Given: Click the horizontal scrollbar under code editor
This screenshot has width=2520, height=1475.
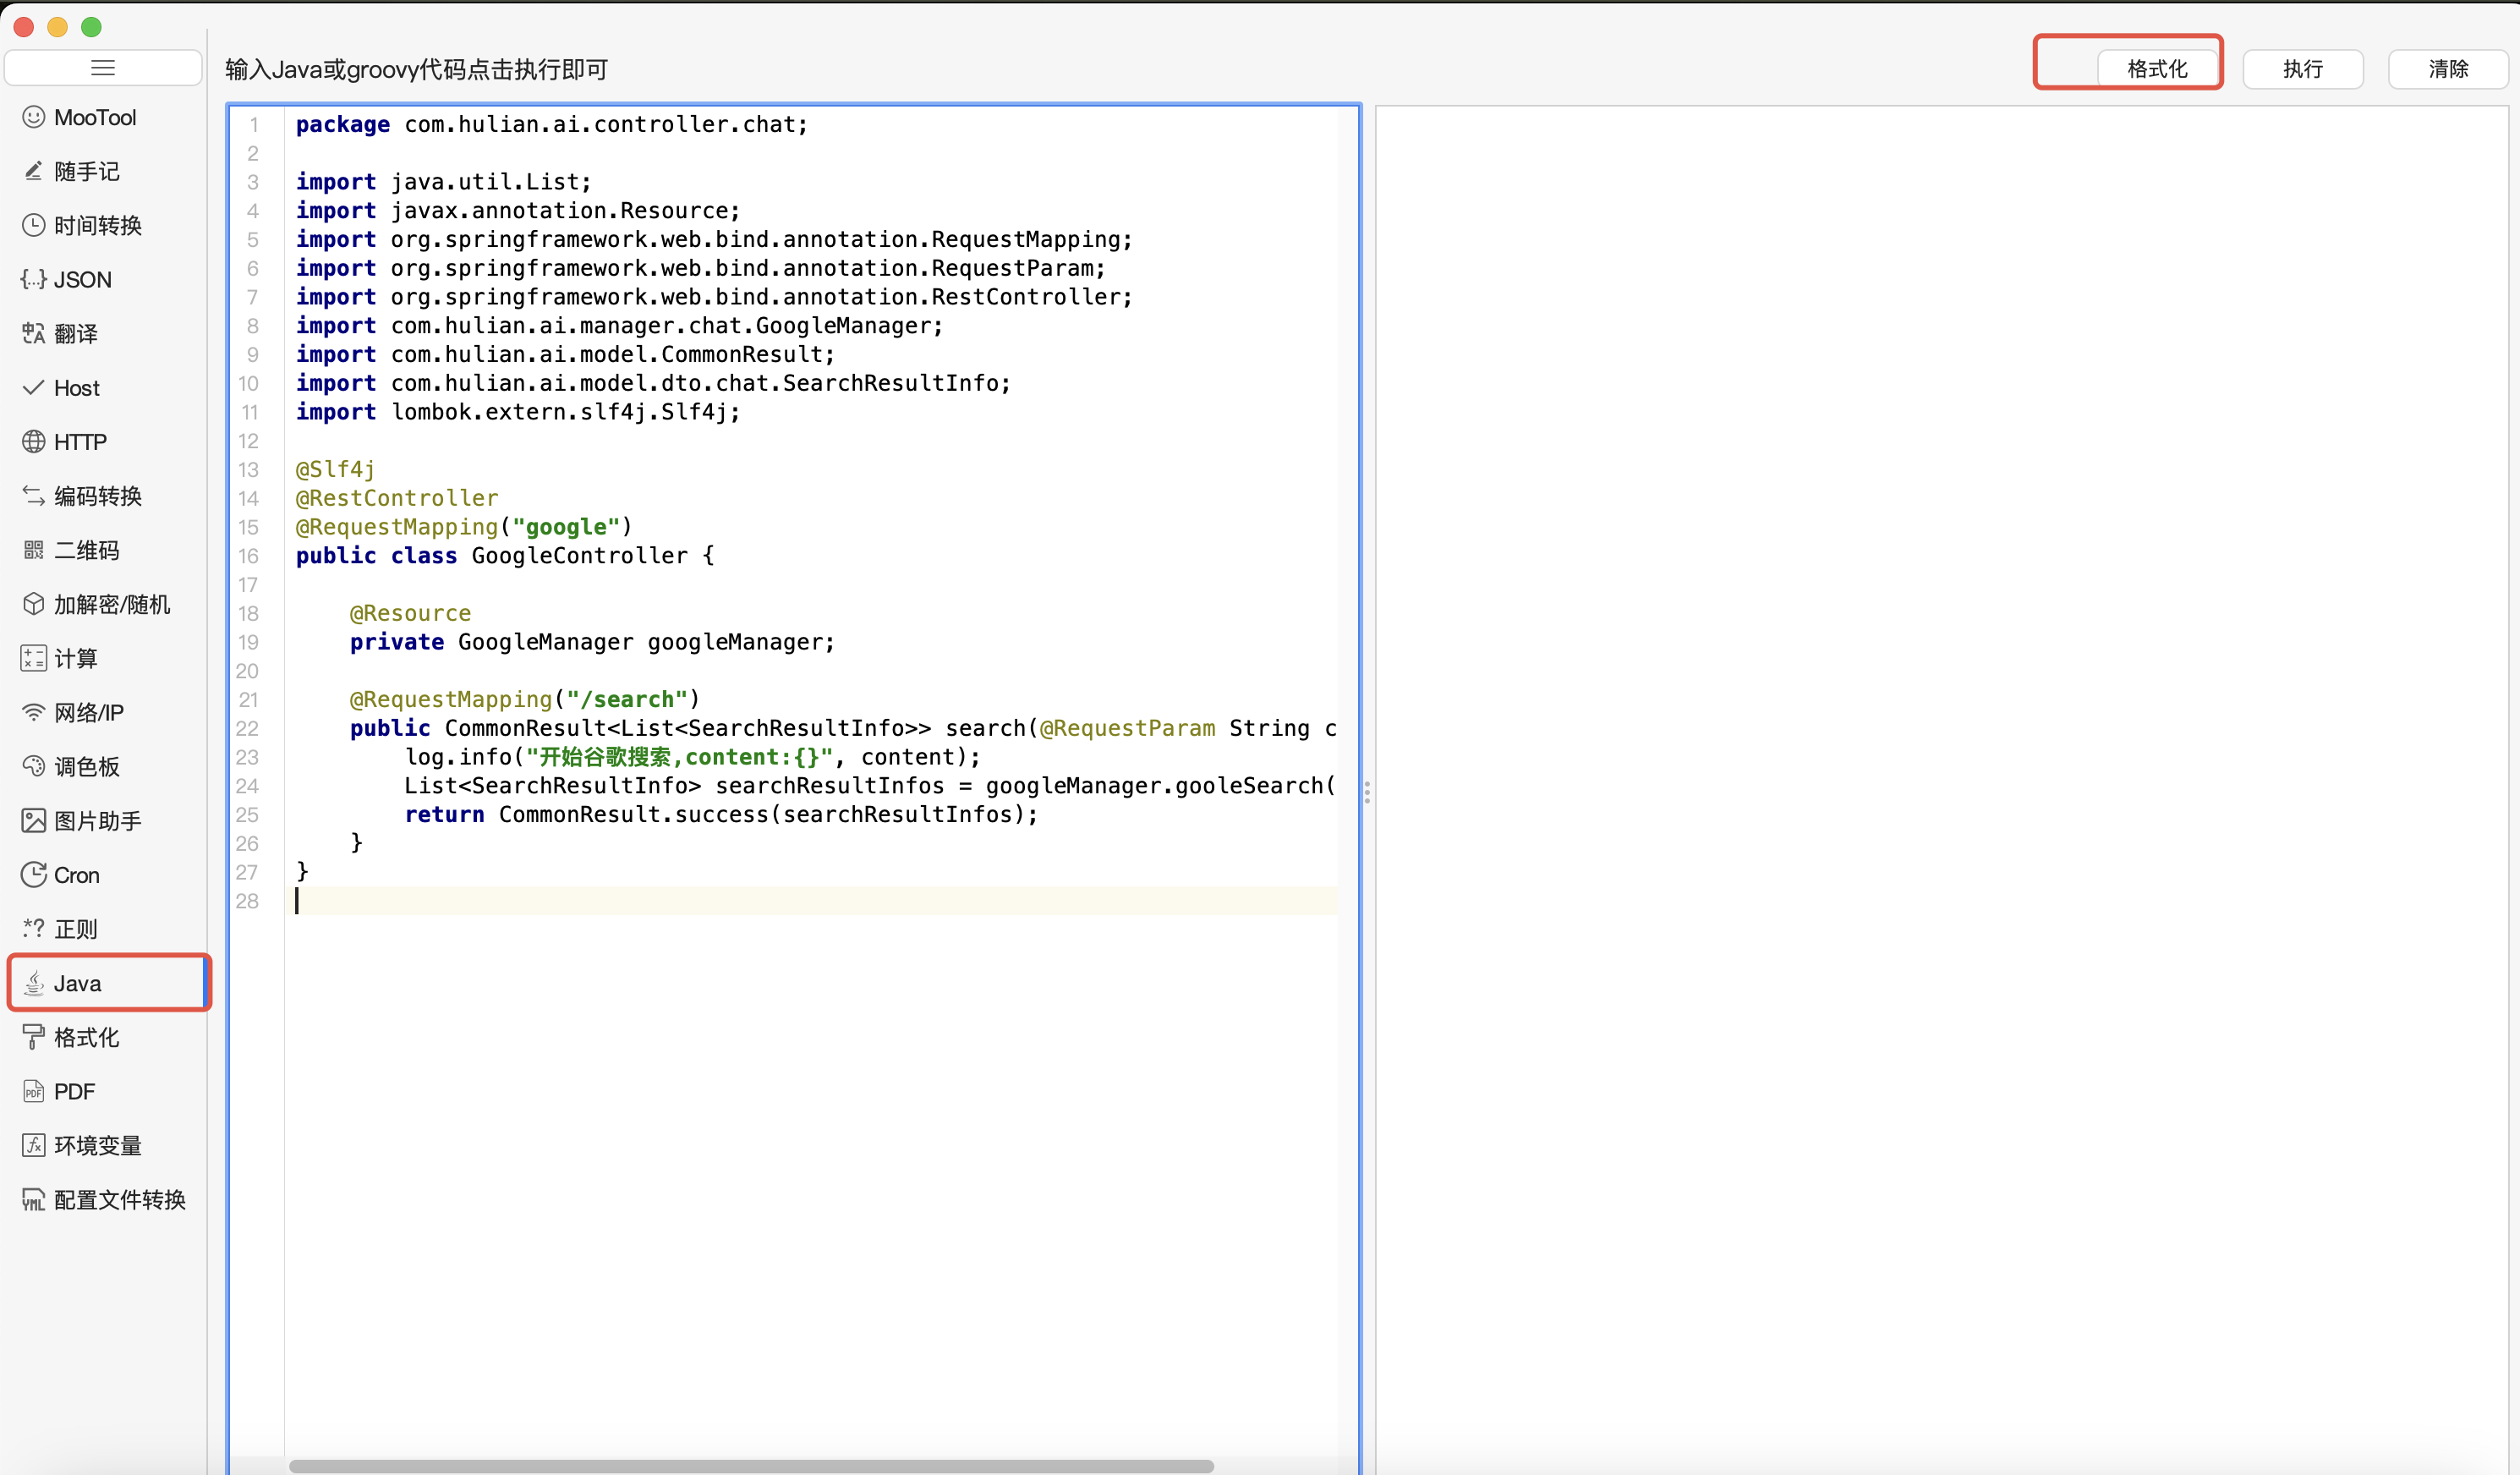Looking at the screenshot, I should click(750, 1465).
